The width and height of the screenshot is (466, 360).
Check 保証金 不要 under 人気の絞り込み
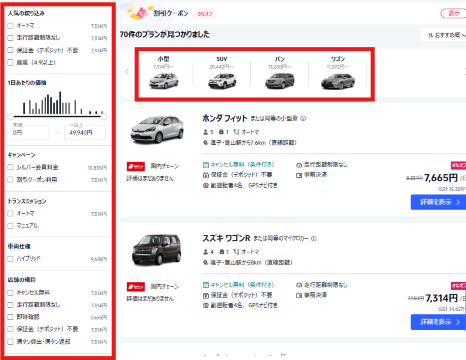(x=10, y=50)
